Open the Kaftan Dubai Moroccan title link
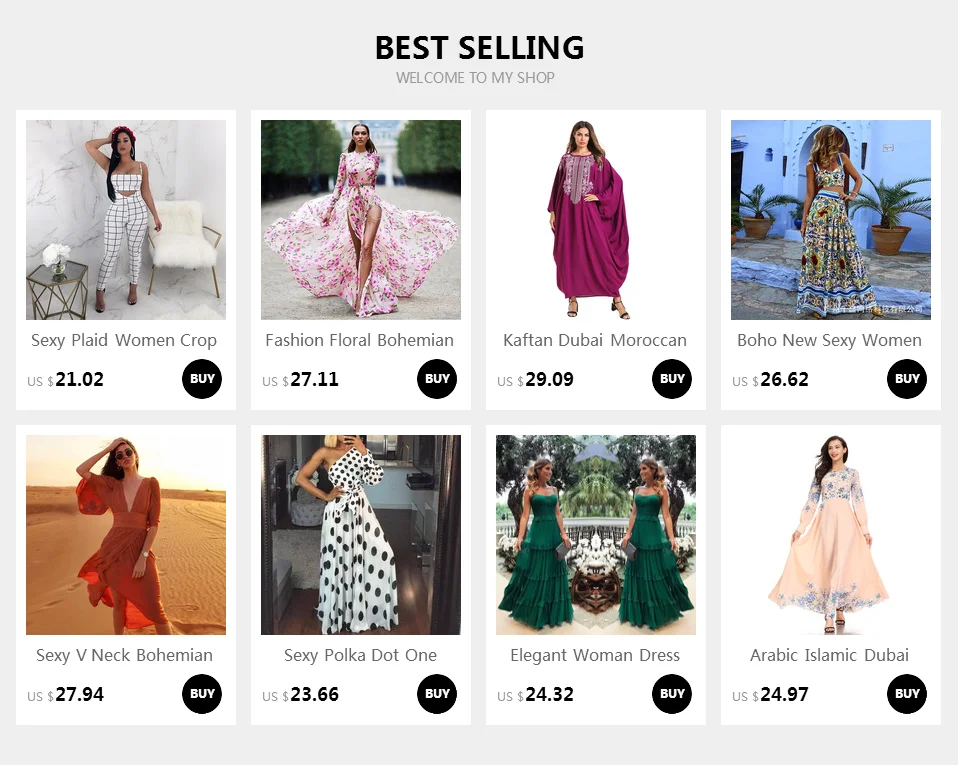This screenshot has height=765, width=958. 595,340
